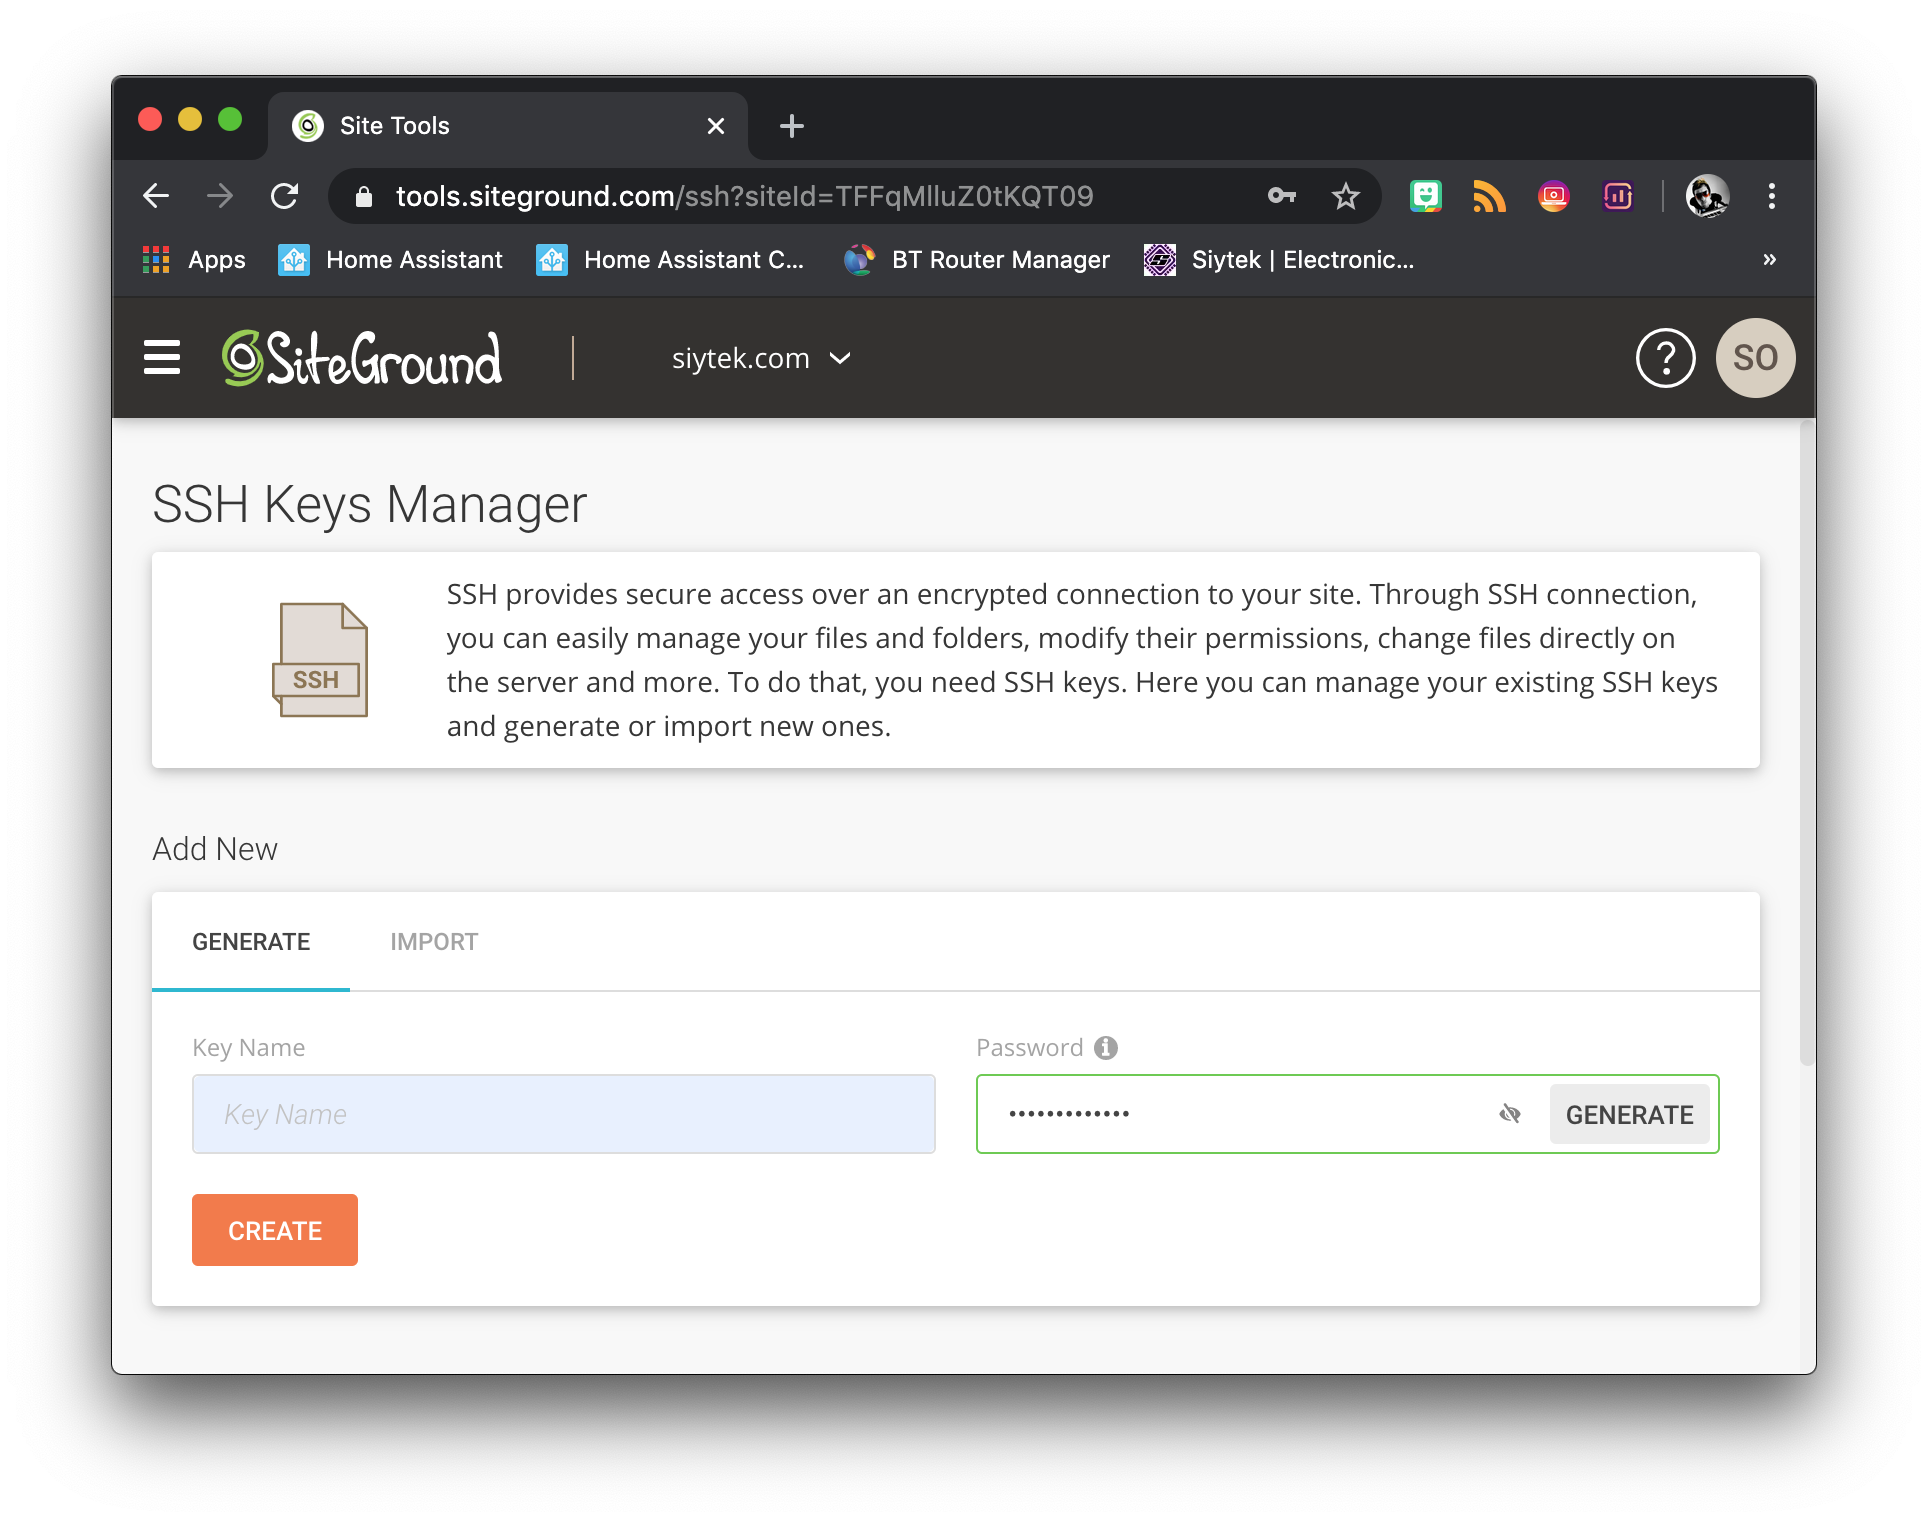Bookmark this page with the star
The image size is (1928, 1522).
tap(1346, 196)
